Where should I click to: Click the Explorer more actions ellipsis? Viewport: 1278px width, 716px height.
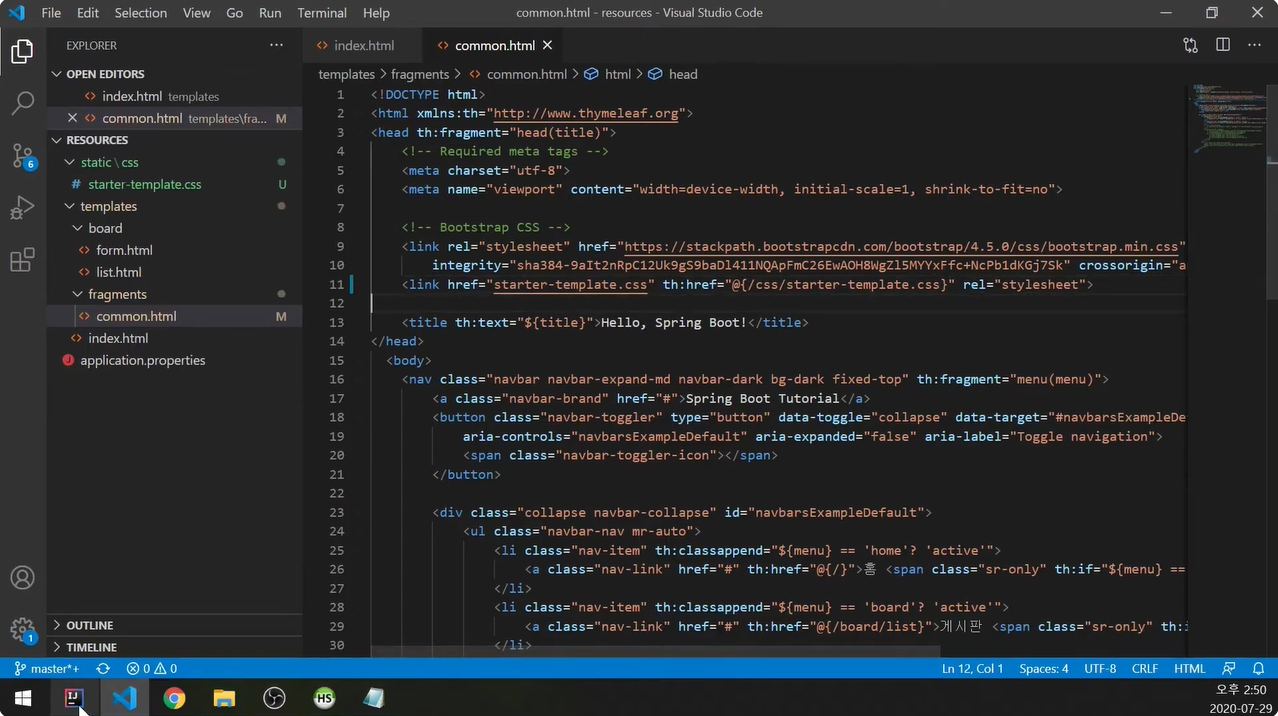(x=276, y=45)
